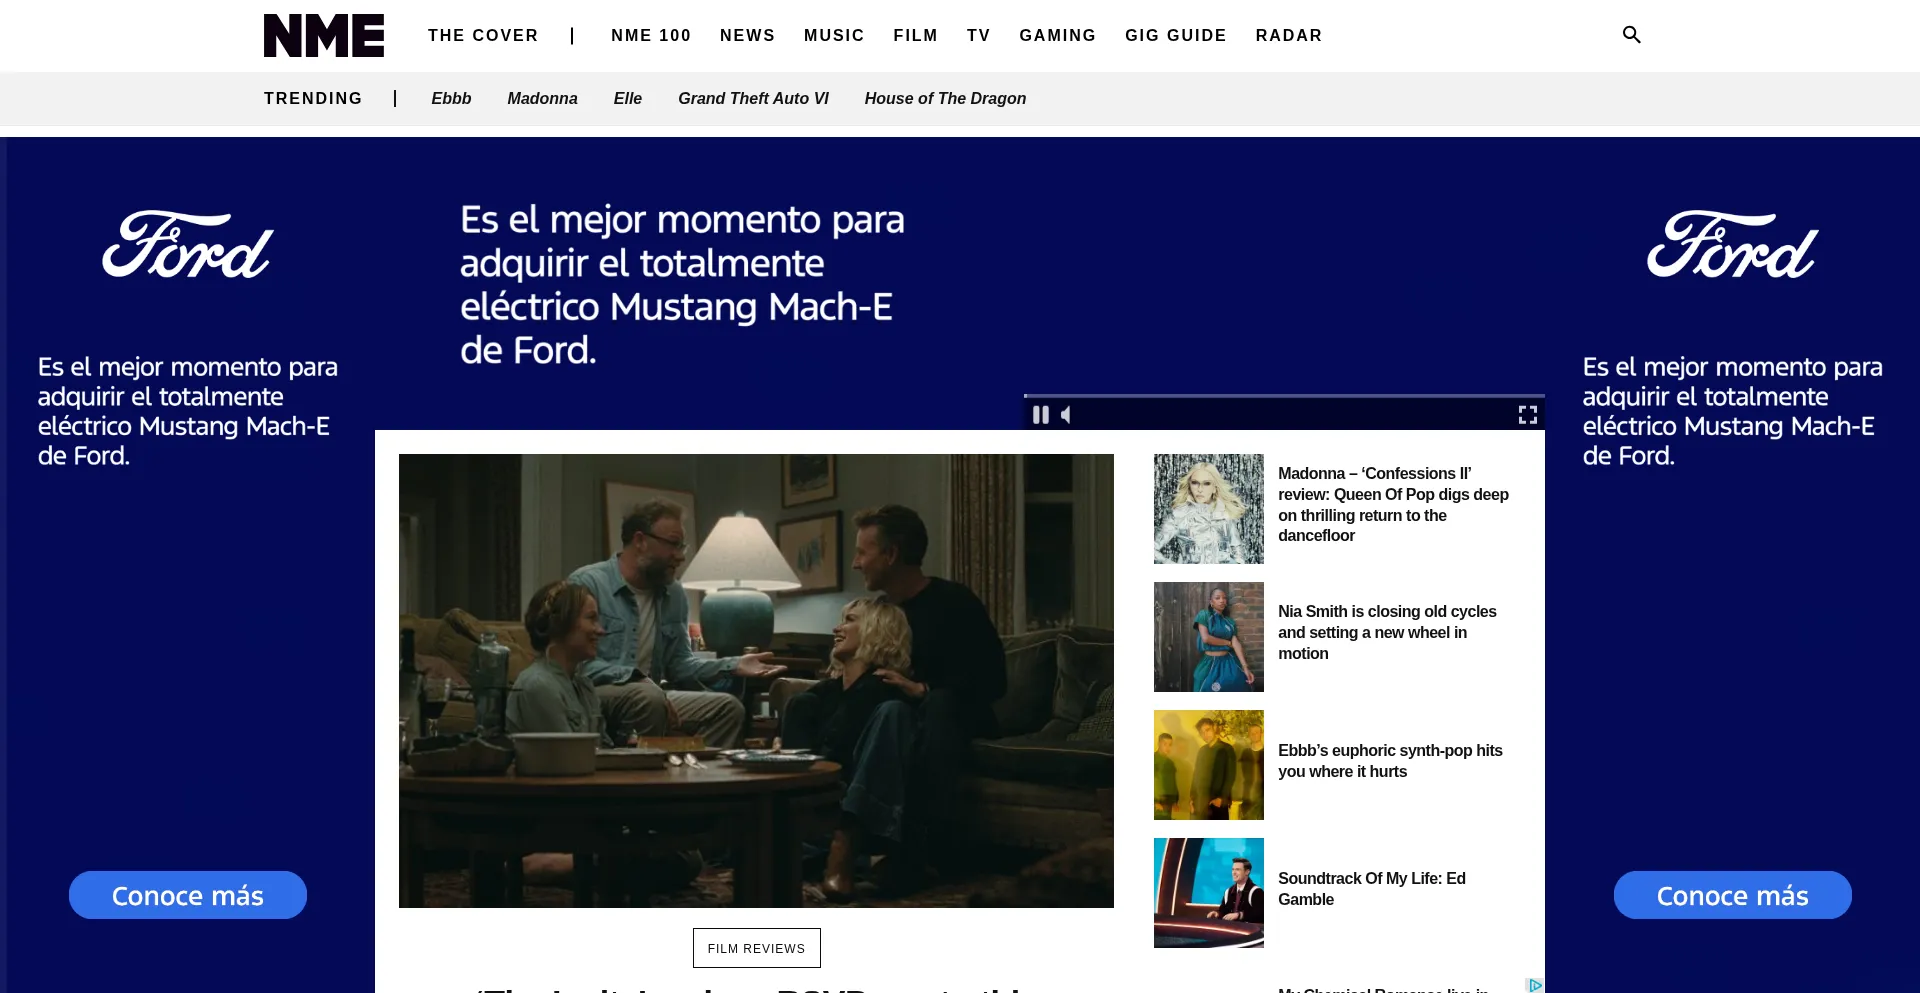Open the search magnifier icon
Screen dimensions: 1920x993
click(x=1631, y=35)
